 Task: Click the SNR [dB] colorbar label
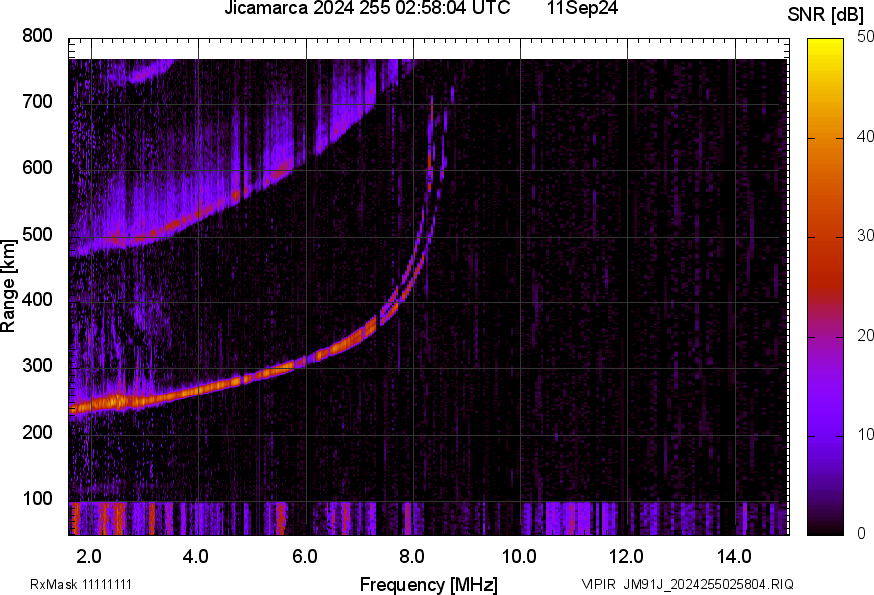(823, 12)
